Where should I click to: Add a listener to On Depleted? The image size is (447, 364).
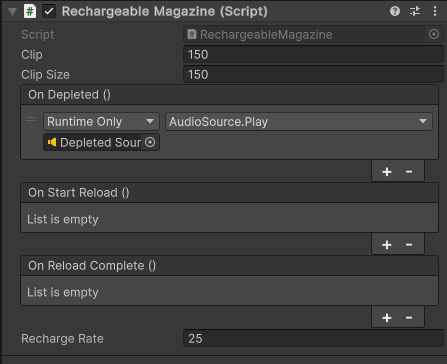click(x=387, y=172)
